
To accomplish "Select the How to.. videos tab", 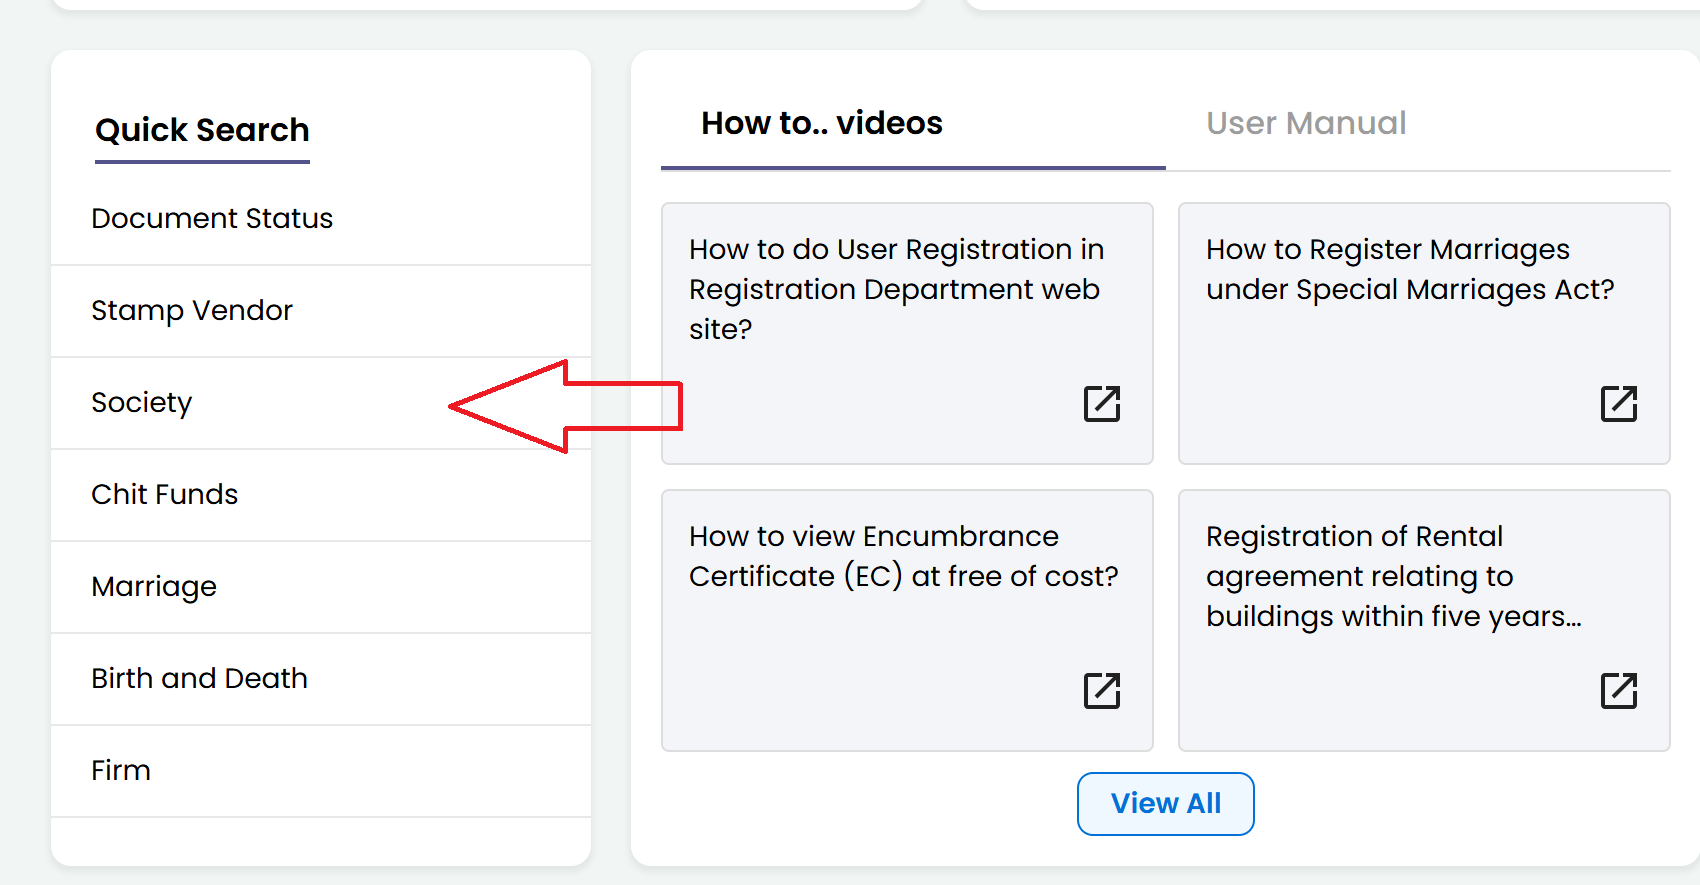I will click(820, 123).
